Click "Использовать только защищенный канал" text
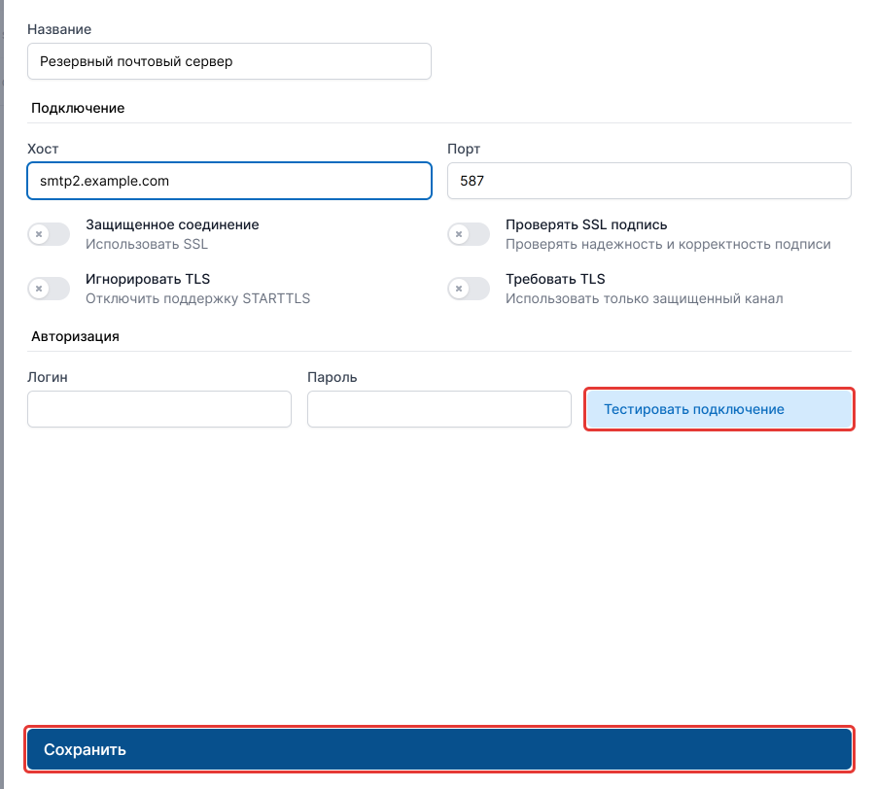This screenshot has width=875, height=789. tap(644, 299)
